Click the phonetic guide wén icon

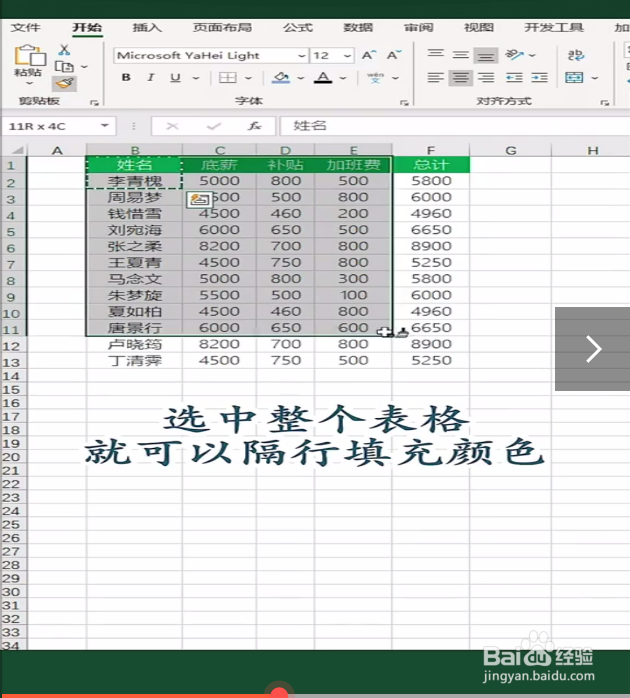point(375,78)
